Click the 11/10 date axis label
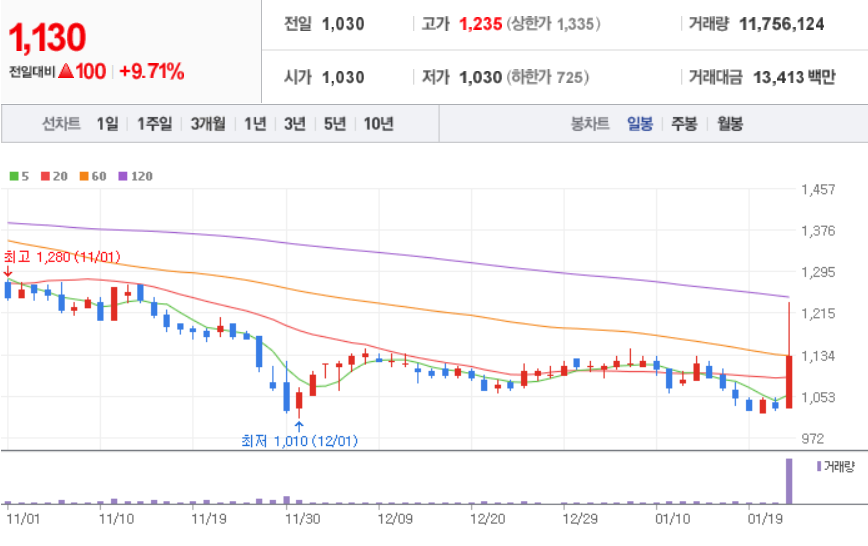Viewport: 868px width, 546px height. click(116, 519)
